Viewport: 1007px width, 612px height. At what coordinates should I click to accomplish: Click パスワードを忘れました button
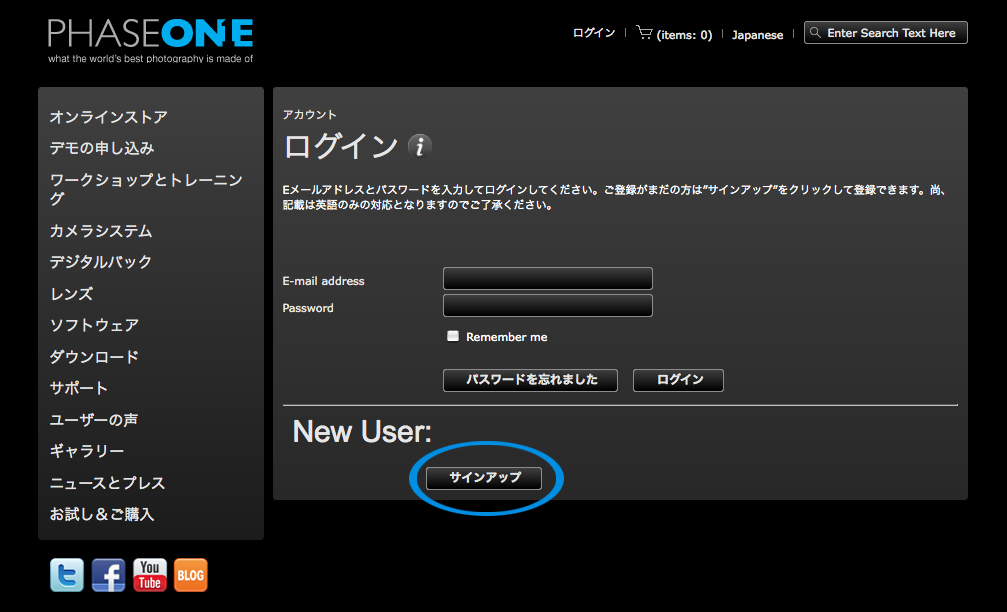[x=530, y=380]
